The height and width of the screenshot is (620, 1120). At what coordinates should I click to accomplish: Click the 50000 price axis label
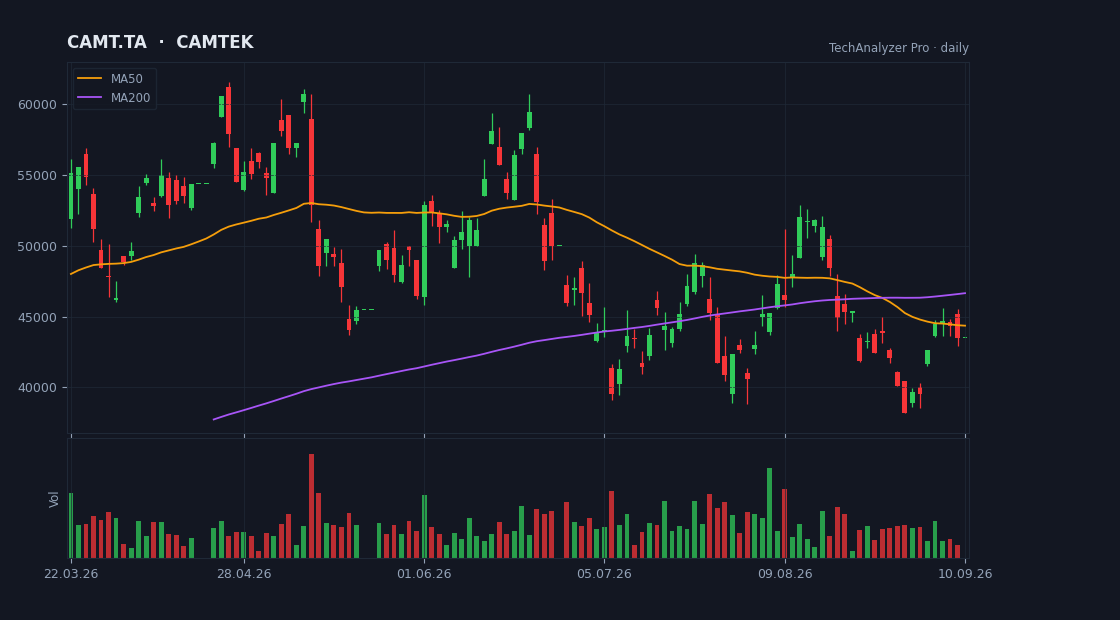(37, 246)
